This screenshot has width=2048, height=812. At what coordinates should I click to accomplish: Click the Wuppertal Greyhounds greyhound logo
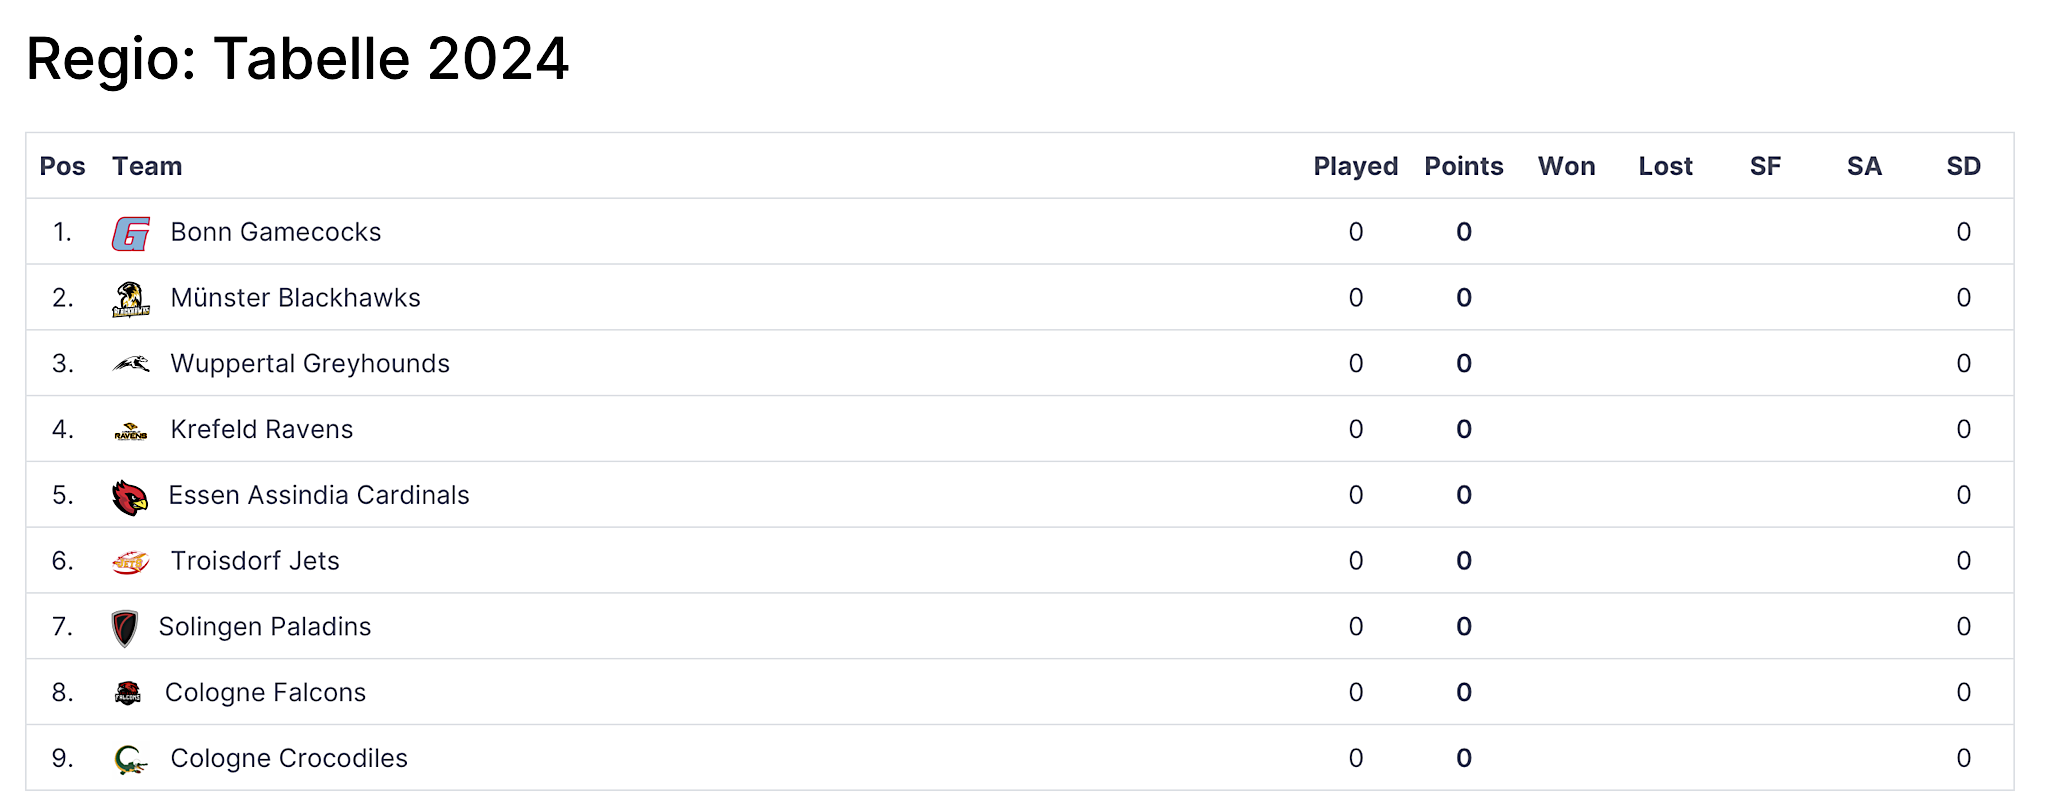click(131, 364)
